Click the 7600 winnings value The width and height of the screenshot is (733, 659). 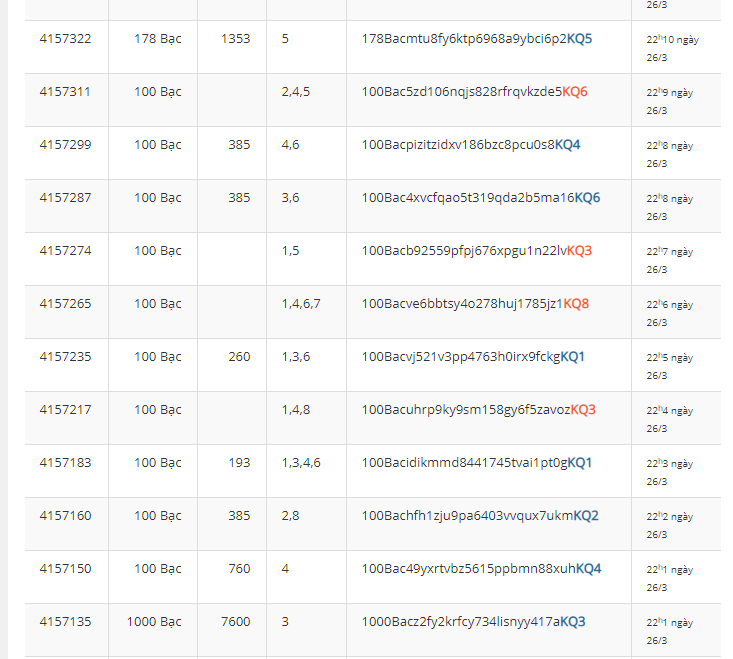(x=236, y=622)
